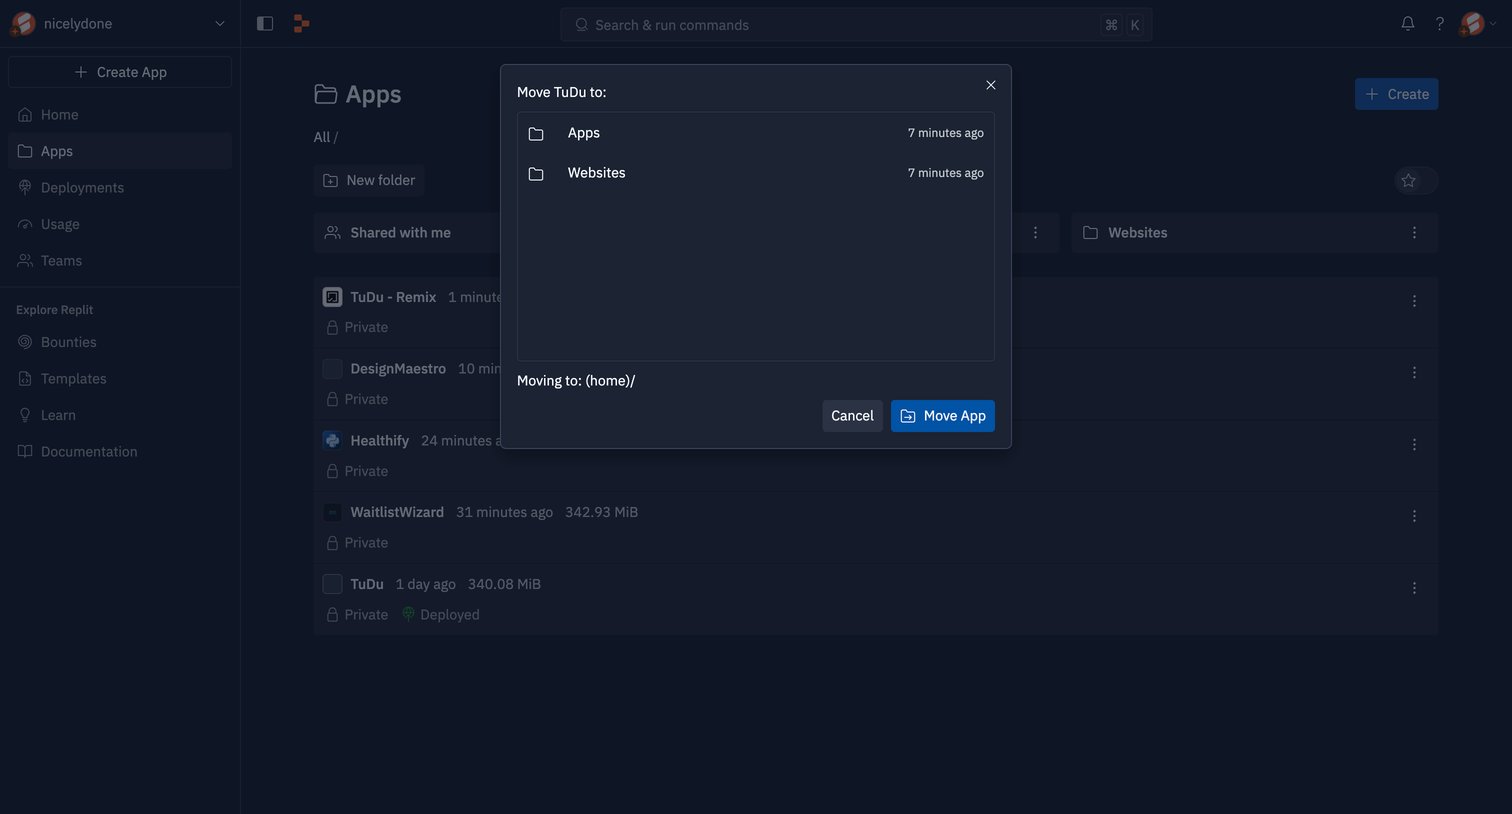Screen dimensions: 1512x814
Task: Click the Deployed status of TuDu
Action: pos(441,615)
